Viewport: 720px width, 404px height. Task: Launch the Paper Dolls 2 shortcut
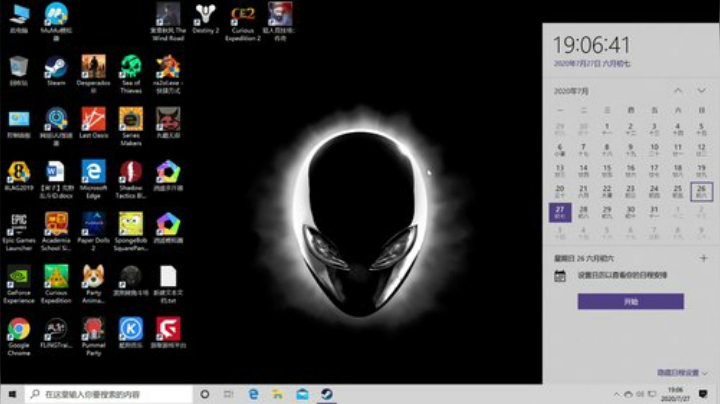pos(93,231)
